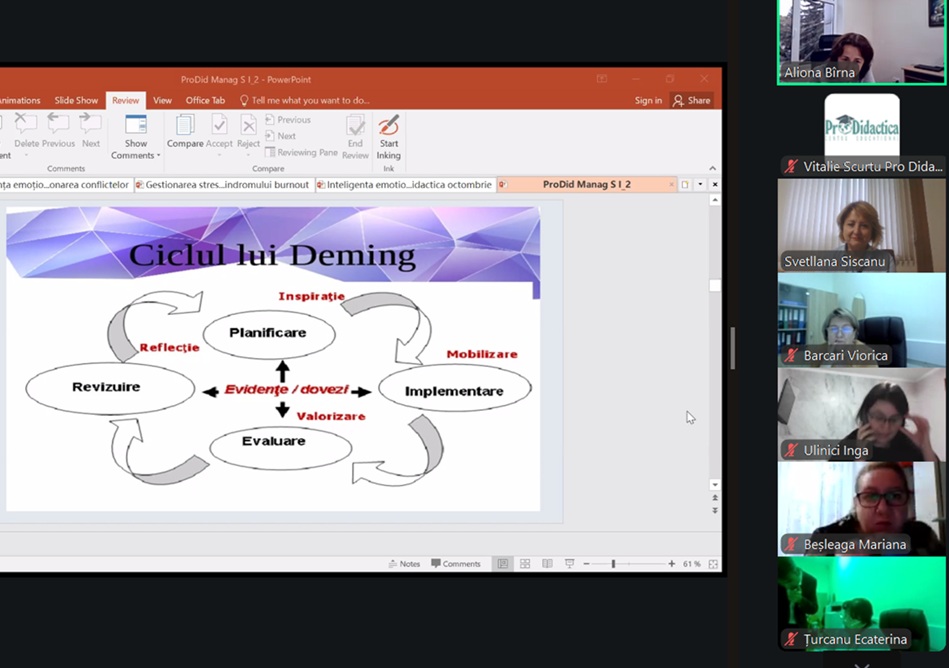The image size is (949, 668).
Task: Click the Tell me what you want field
Action: tap(310, 100)
